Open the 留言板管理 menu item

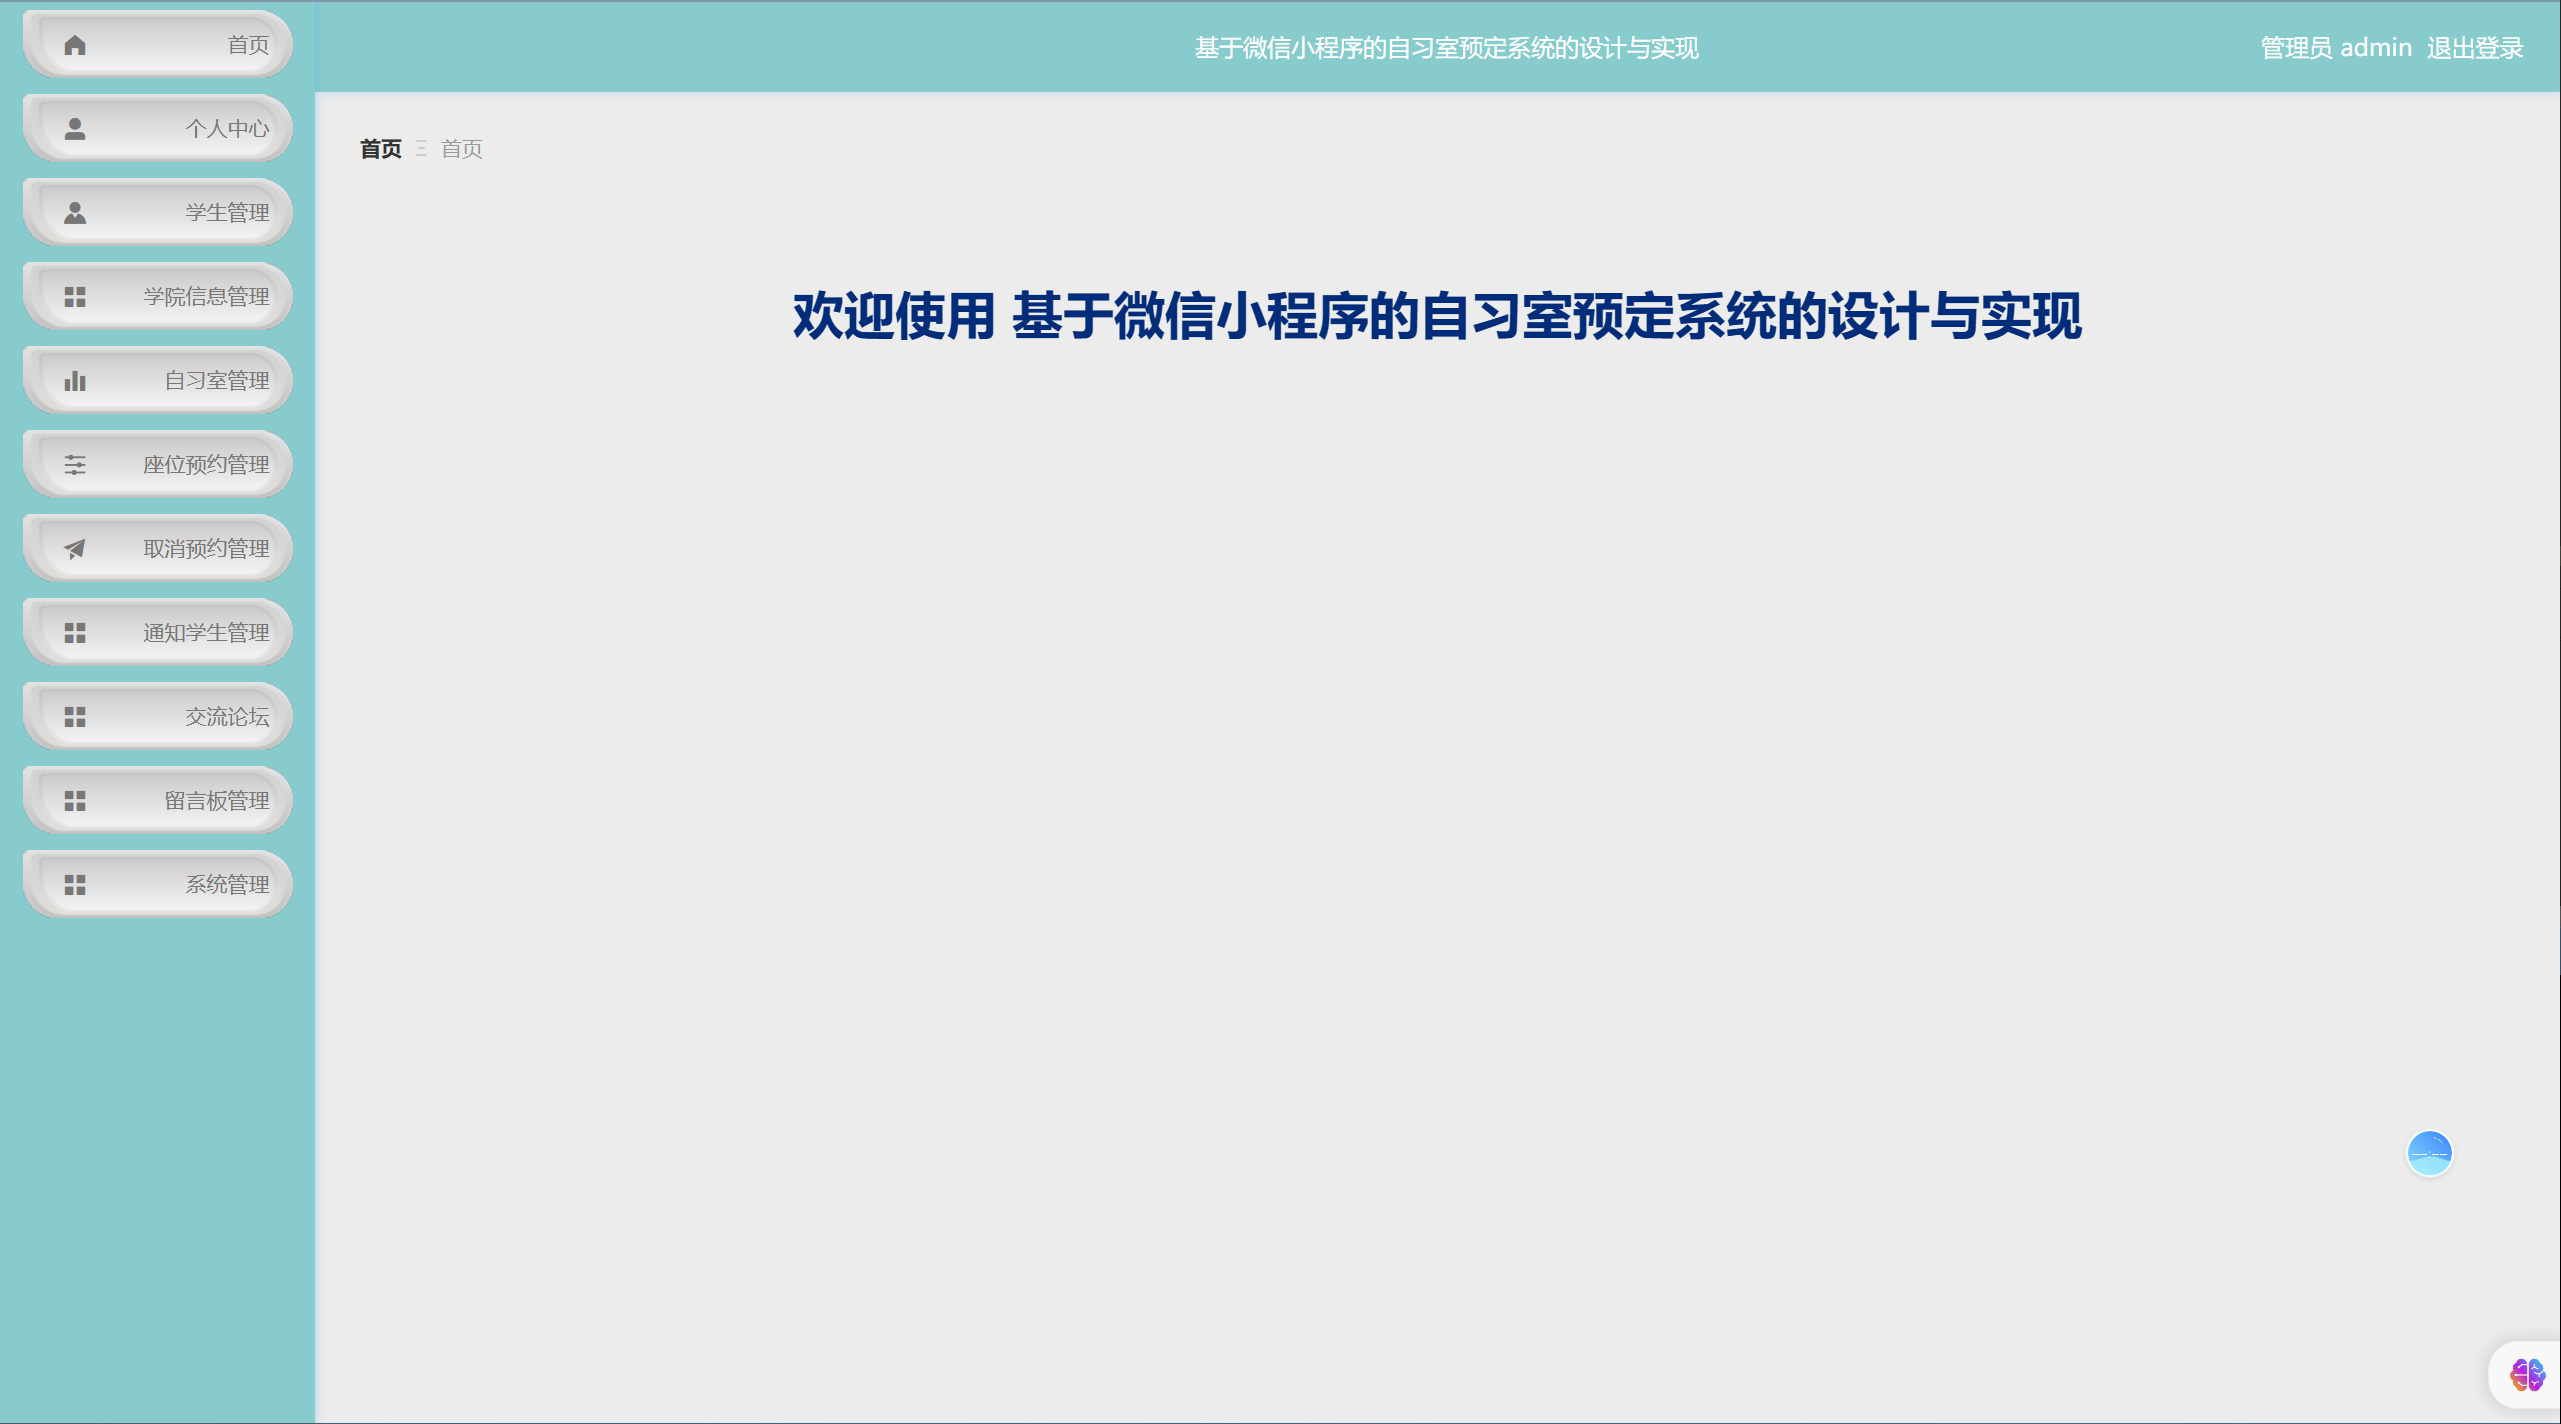click(216, 801)
